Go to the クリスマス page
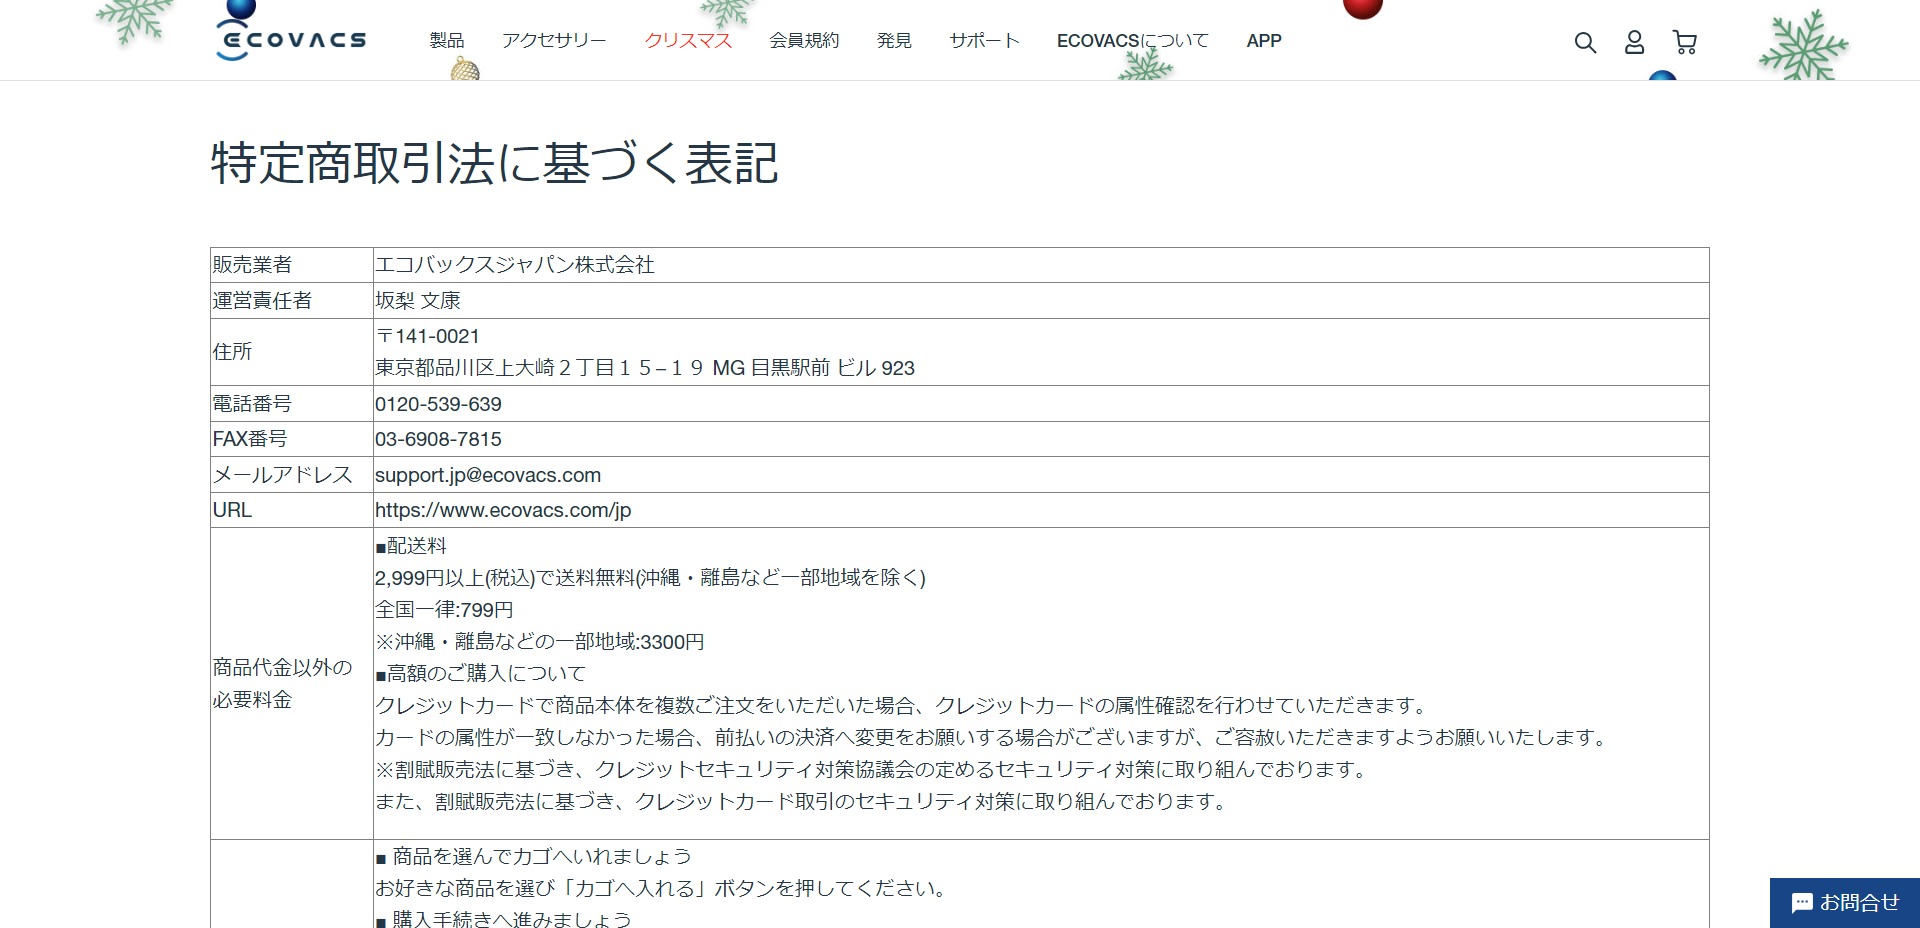The height and width of the screenshot is (928, 1920). tap(688, 40)
